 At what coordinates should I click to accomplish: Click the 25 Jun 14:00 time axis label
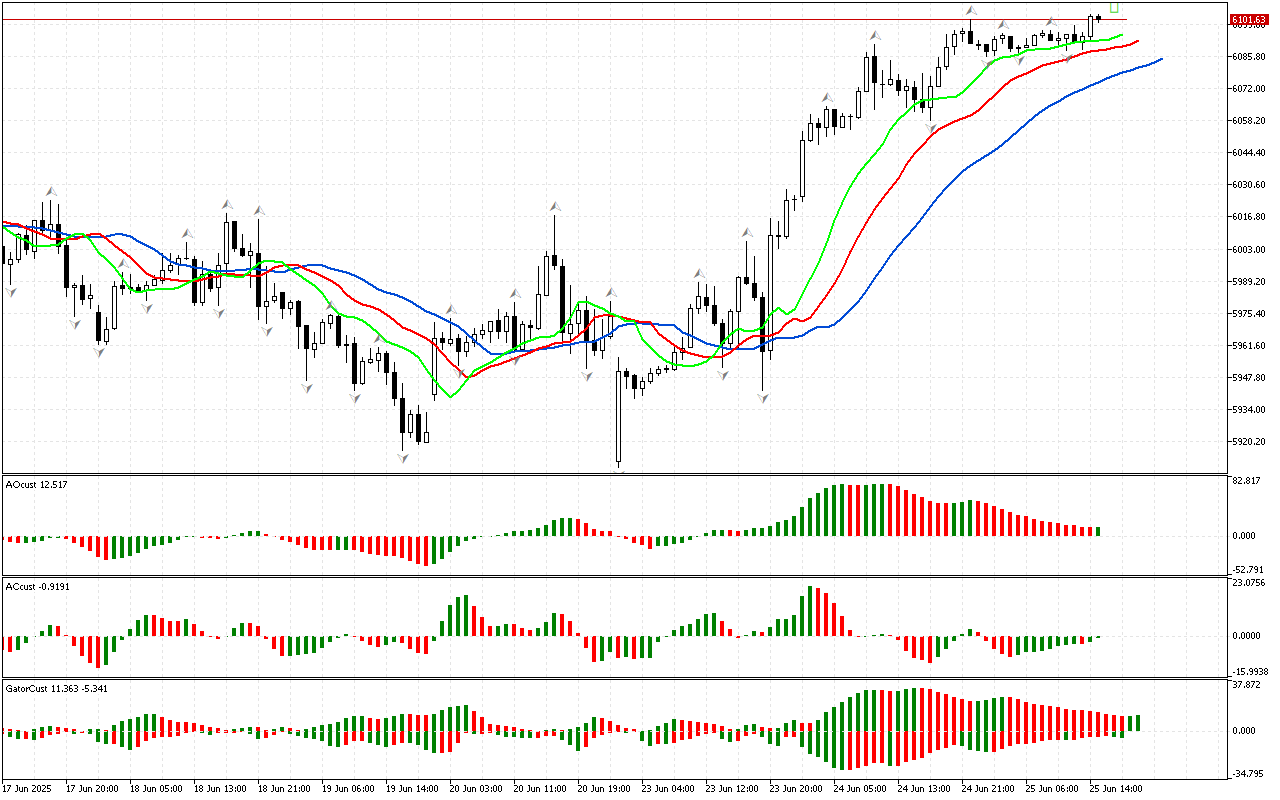click(1115, 788)
